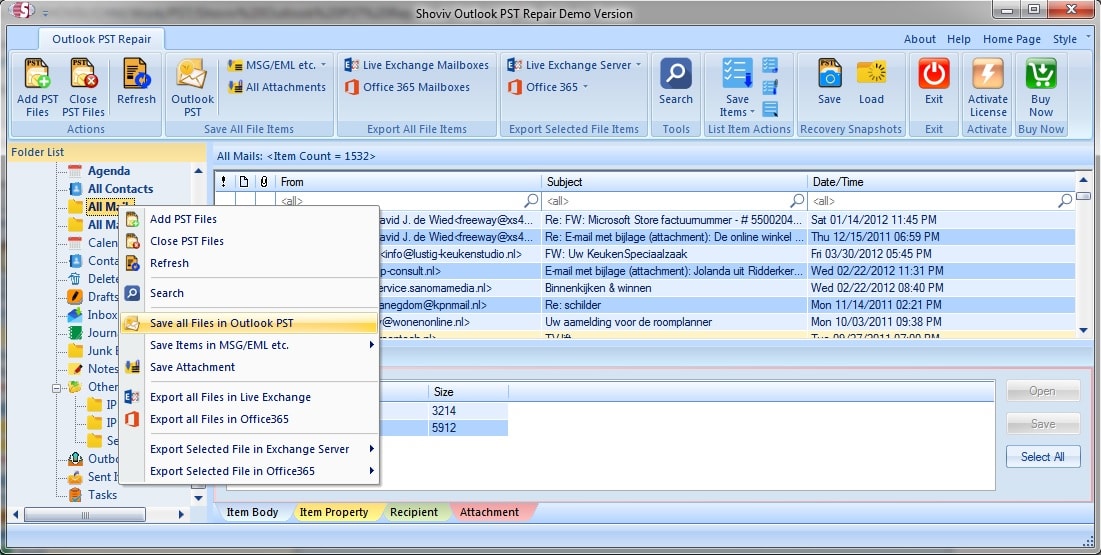Click the attachment paperclip column header

pos(264,181)
